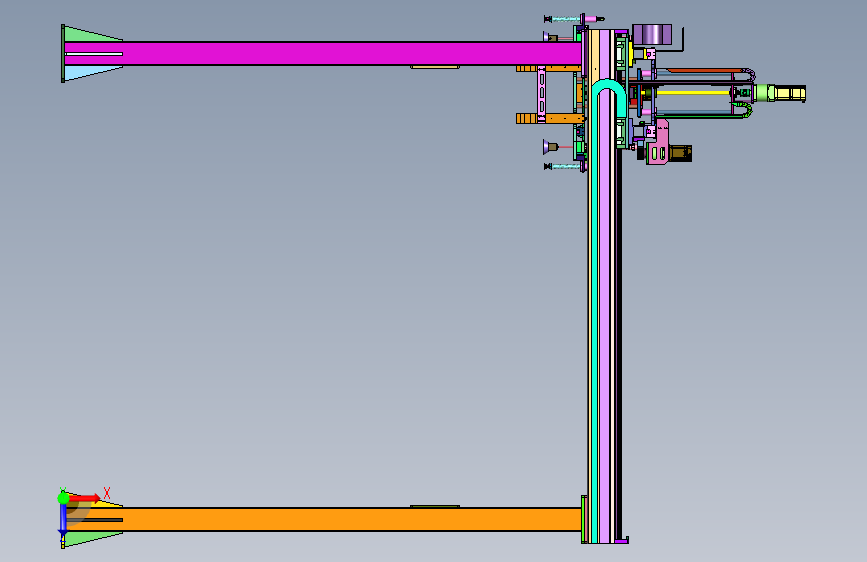Click the red X axis arrow
This screenshot has width=867, height=562.
point(84,498)
